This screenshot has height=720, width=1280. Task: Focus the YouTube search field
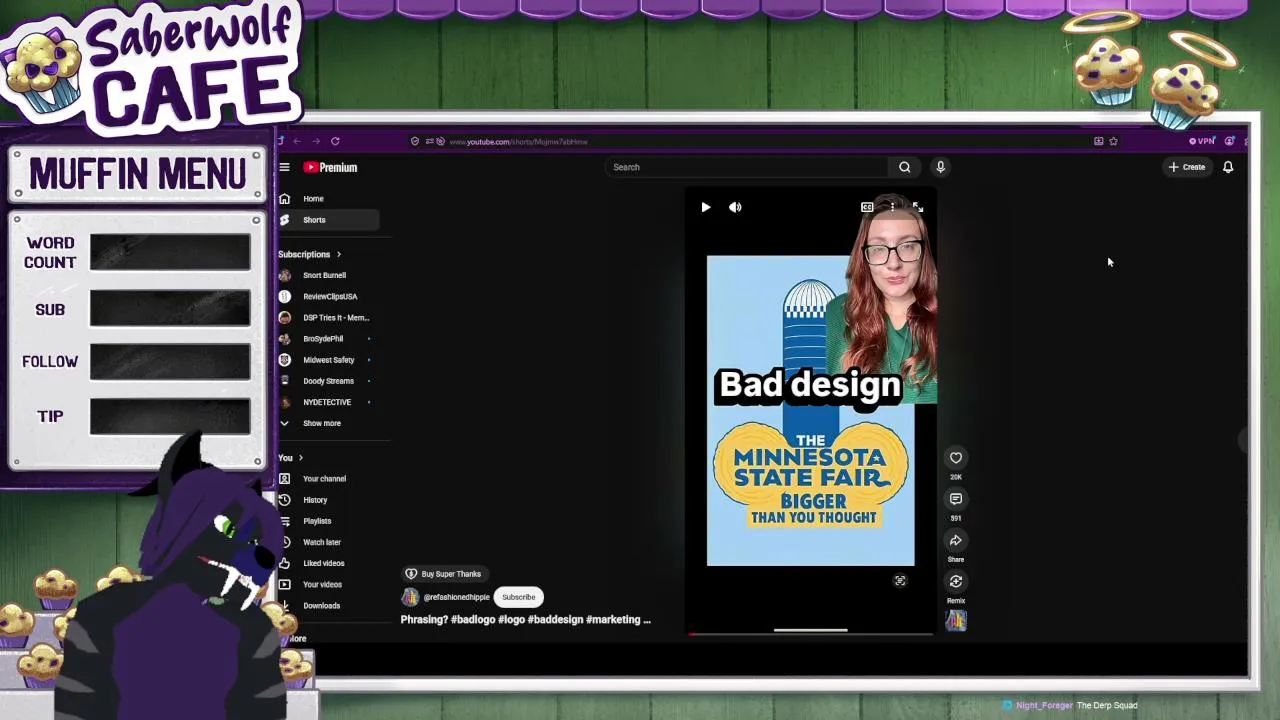coord(747,167)
